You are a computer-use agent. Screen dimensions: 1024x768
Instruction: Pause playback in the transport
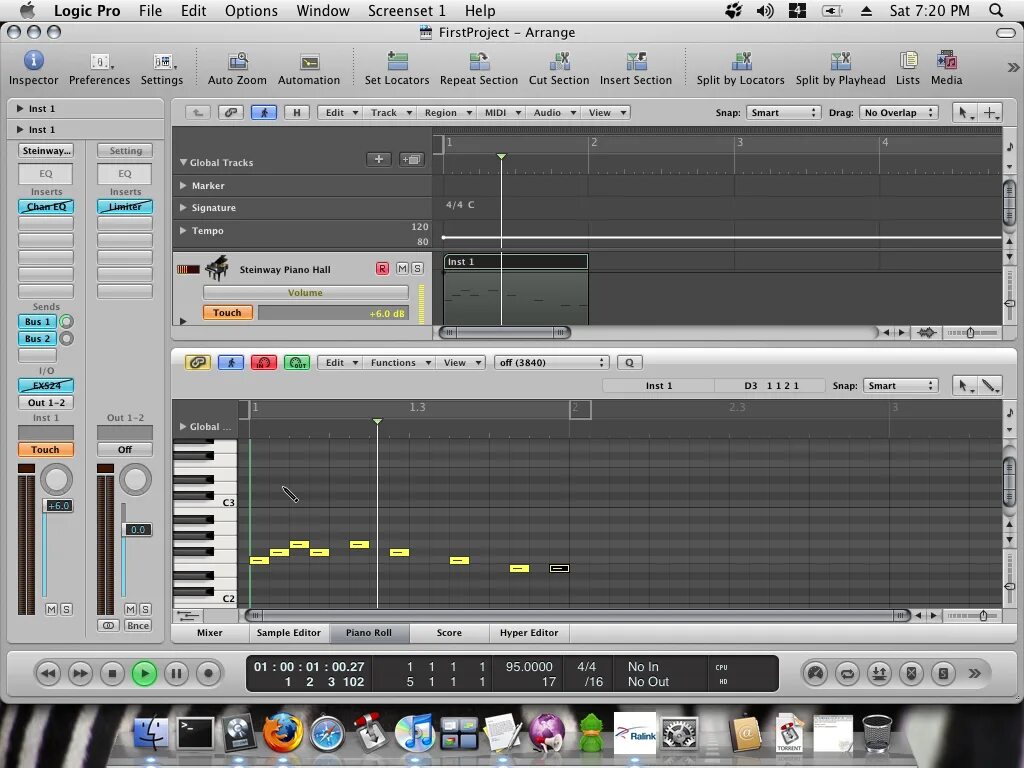coord(176,673)
